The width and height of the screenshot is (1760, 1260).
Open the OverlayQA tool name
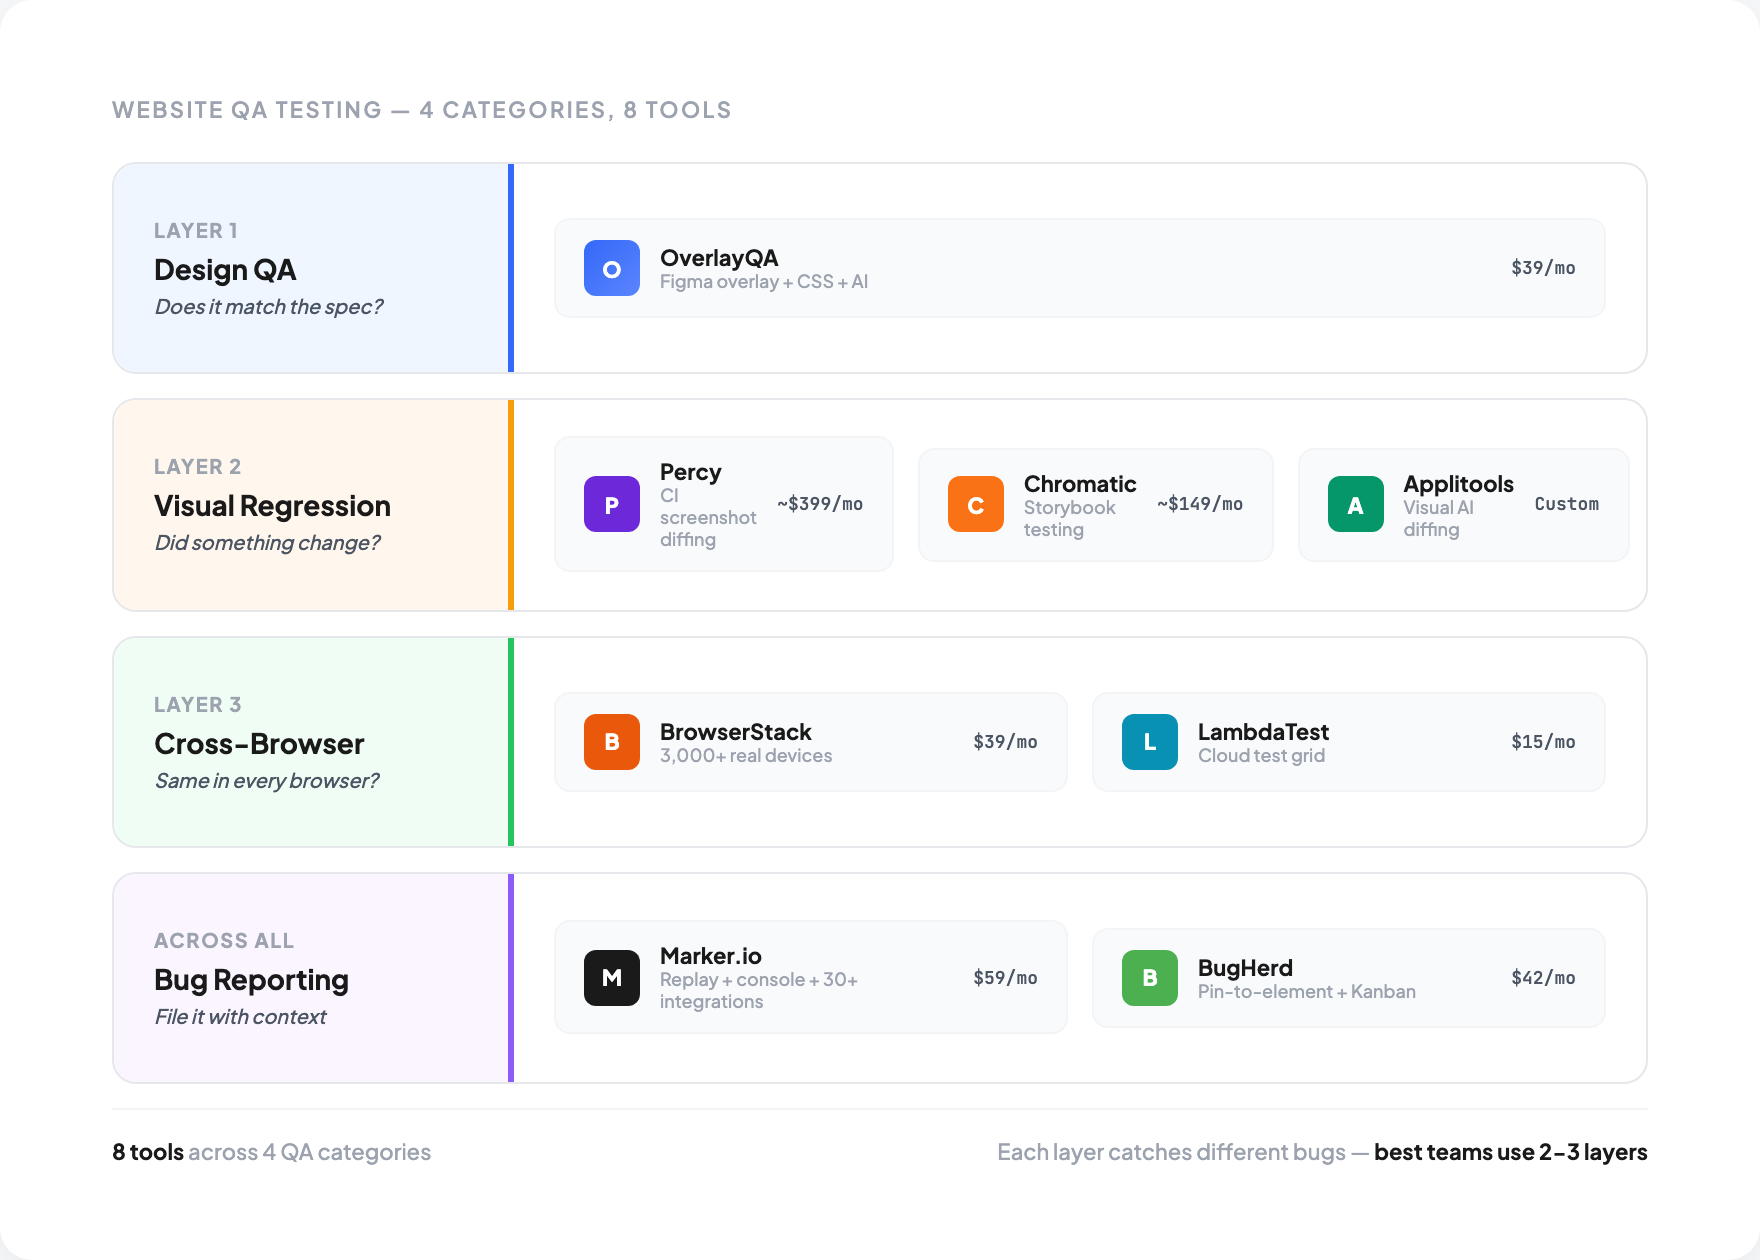tap(719, 258)
